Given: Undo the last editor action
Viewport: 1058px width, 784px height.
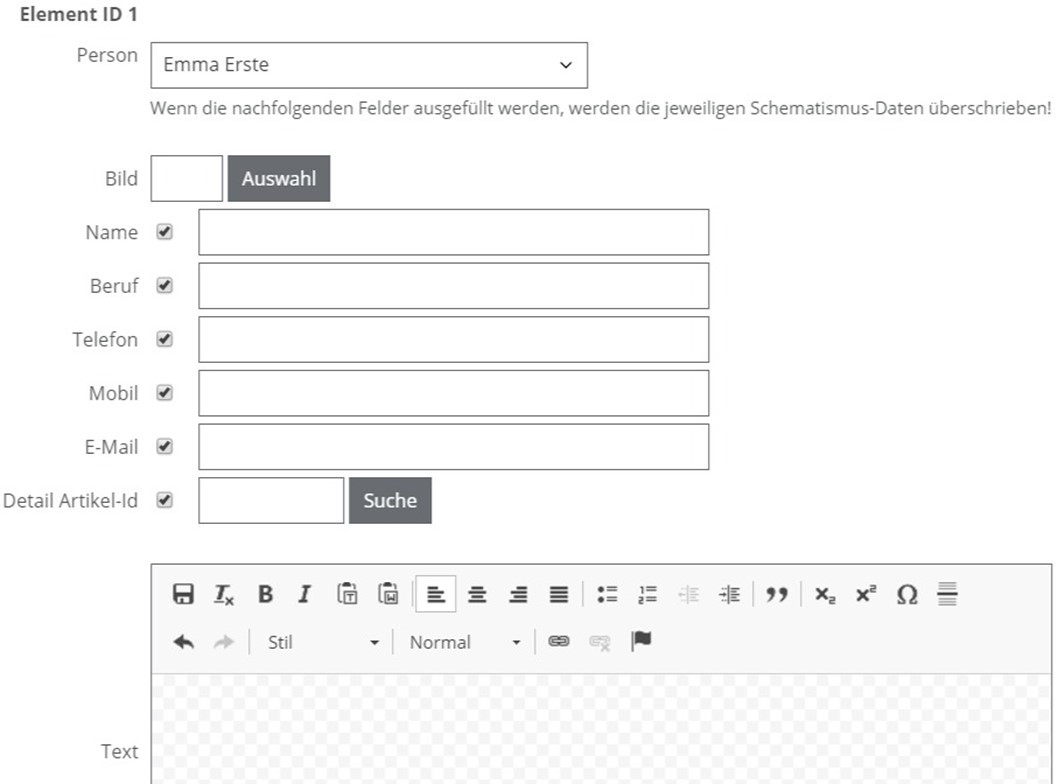Looking at the screenshot, I should (x=183, y=642).
